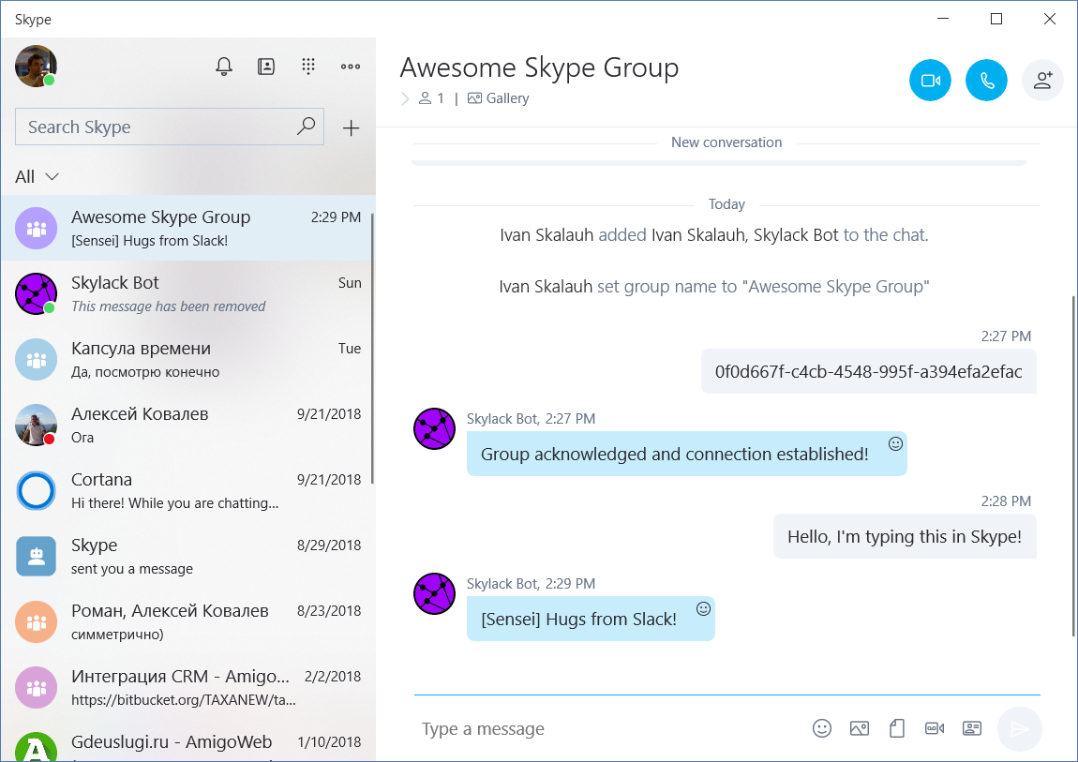1078x762 pixels.
Task: Open the Капсула времени chat
Action: click(x=188, y=359)
